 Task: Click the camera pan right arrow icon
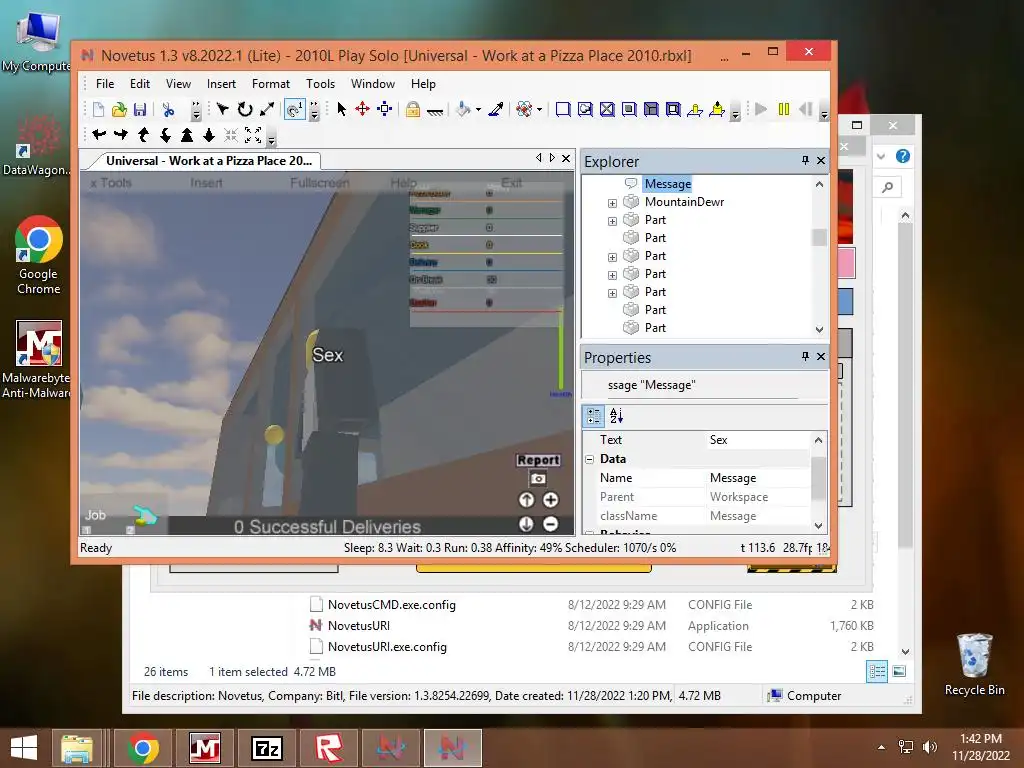tap(121, 135)
